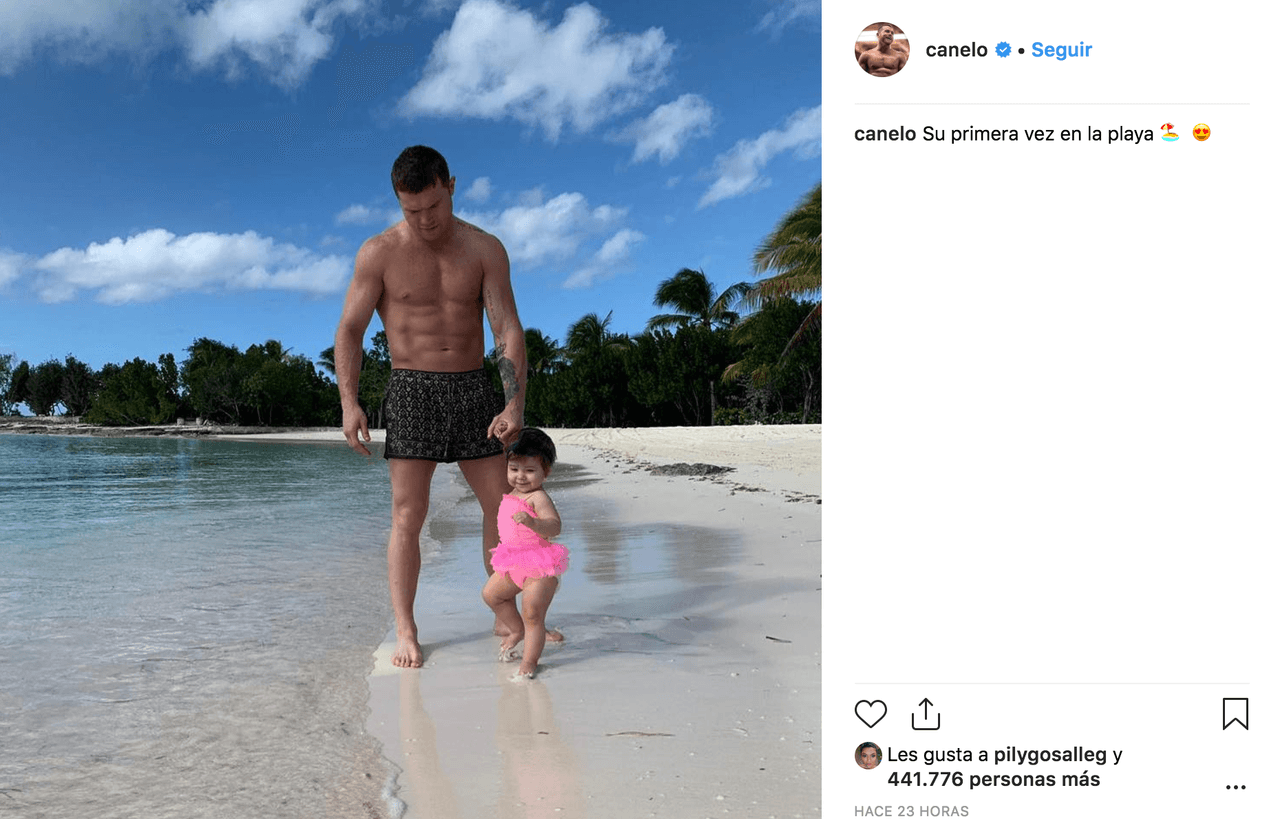View the 441.776 personas más likes list
This screenshot has height=819, width=1280.
[994, 779]
